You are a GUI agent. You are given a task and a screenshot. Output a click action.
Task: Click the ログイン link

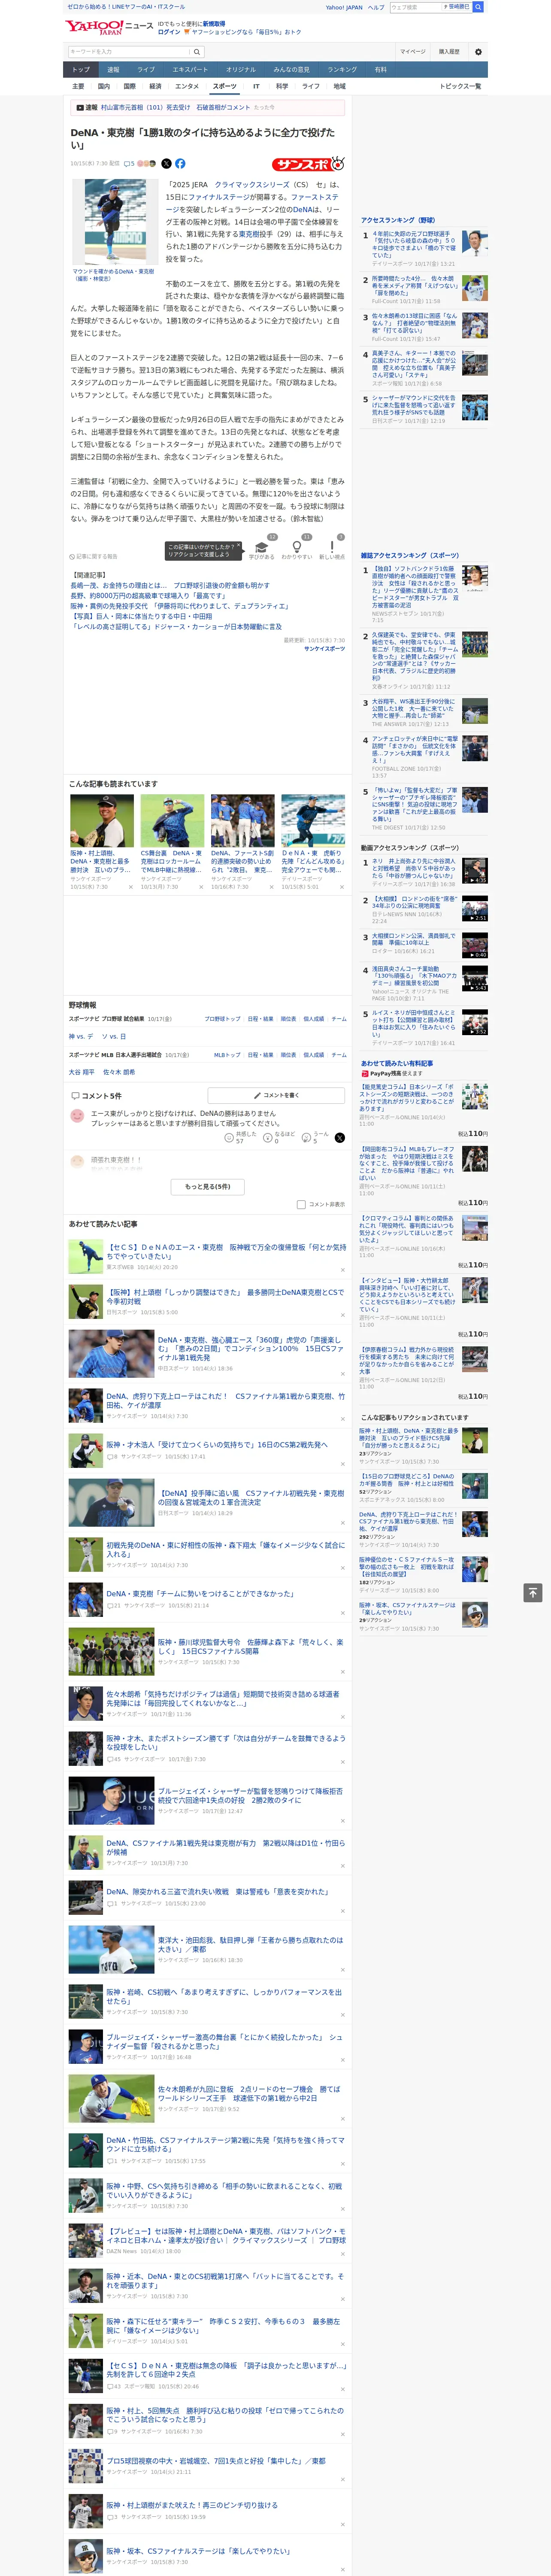tap(169, 32)
